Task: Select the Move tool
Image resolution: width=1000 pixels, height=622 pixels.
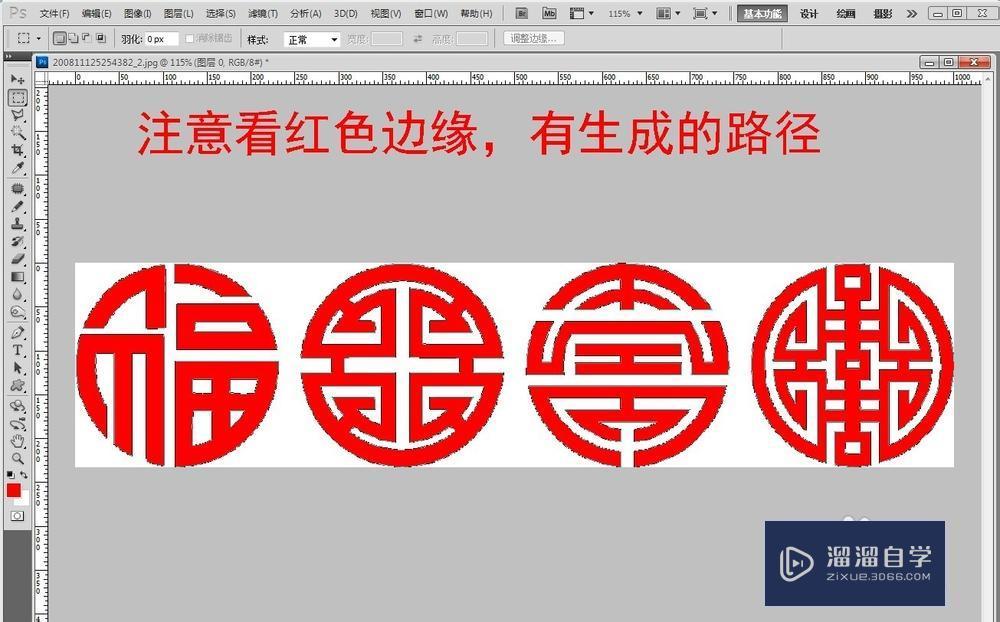Action: coord(17,79)
